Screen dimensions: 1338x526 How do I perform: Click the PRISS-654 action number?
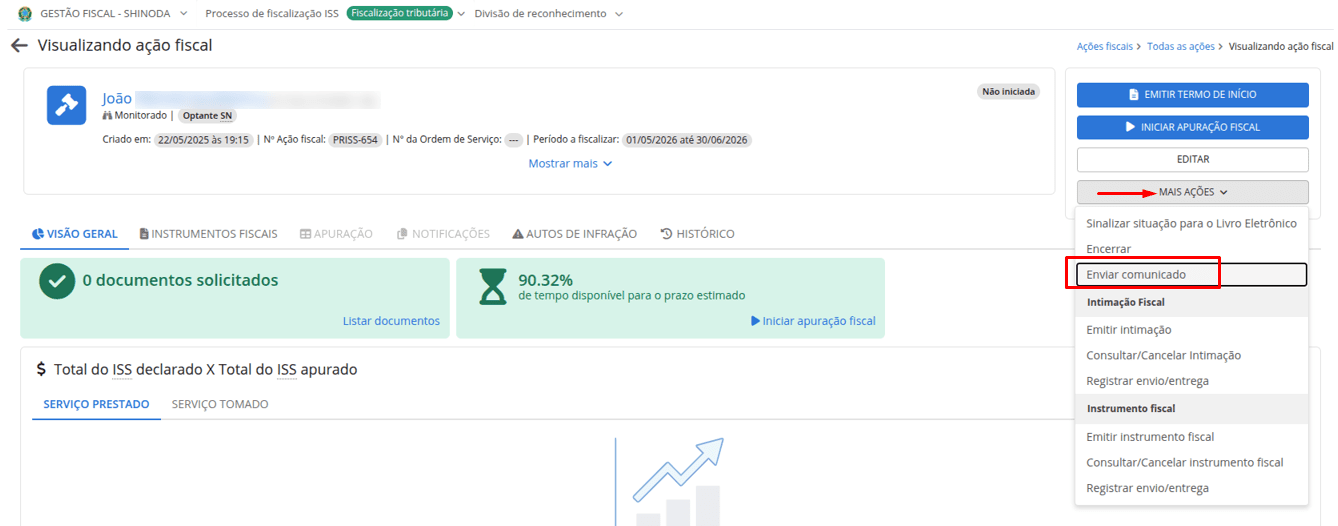click(x=355, y=140)
